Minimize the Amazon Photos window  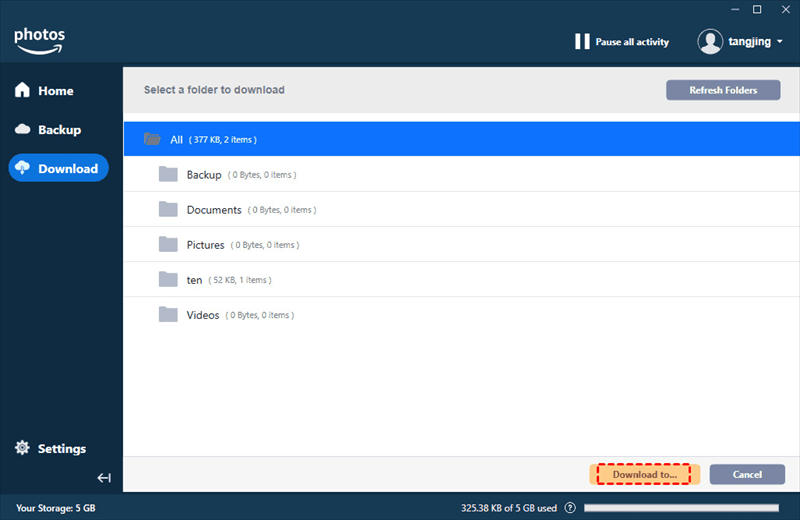735,9
